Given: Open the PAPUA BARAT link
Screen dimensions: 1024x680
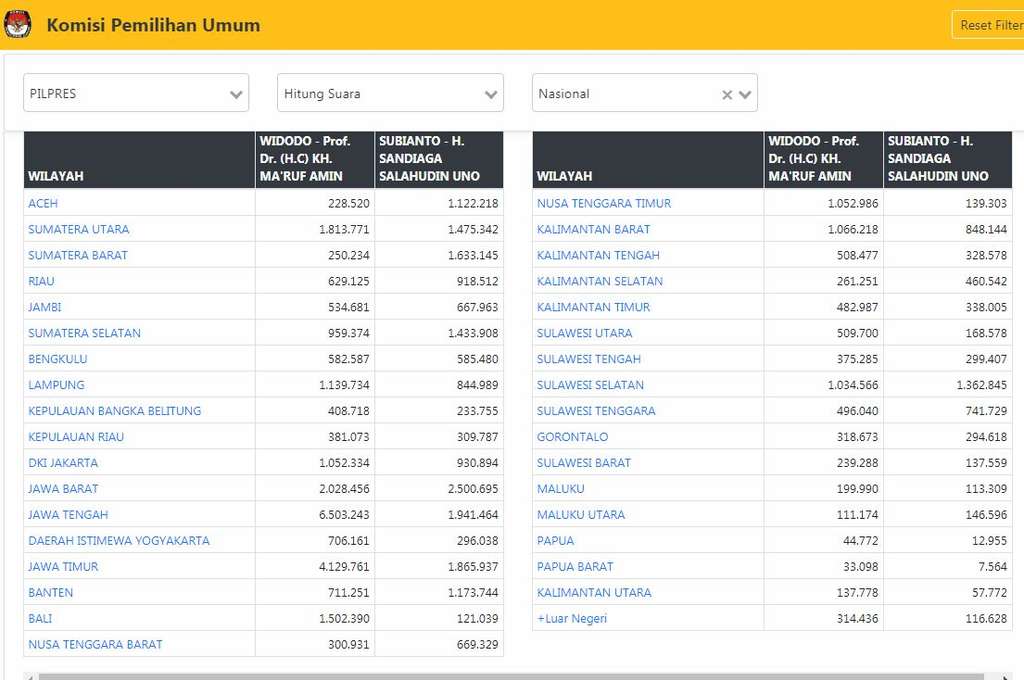Looking at the screenshot, I should click(x=575, y=567).
